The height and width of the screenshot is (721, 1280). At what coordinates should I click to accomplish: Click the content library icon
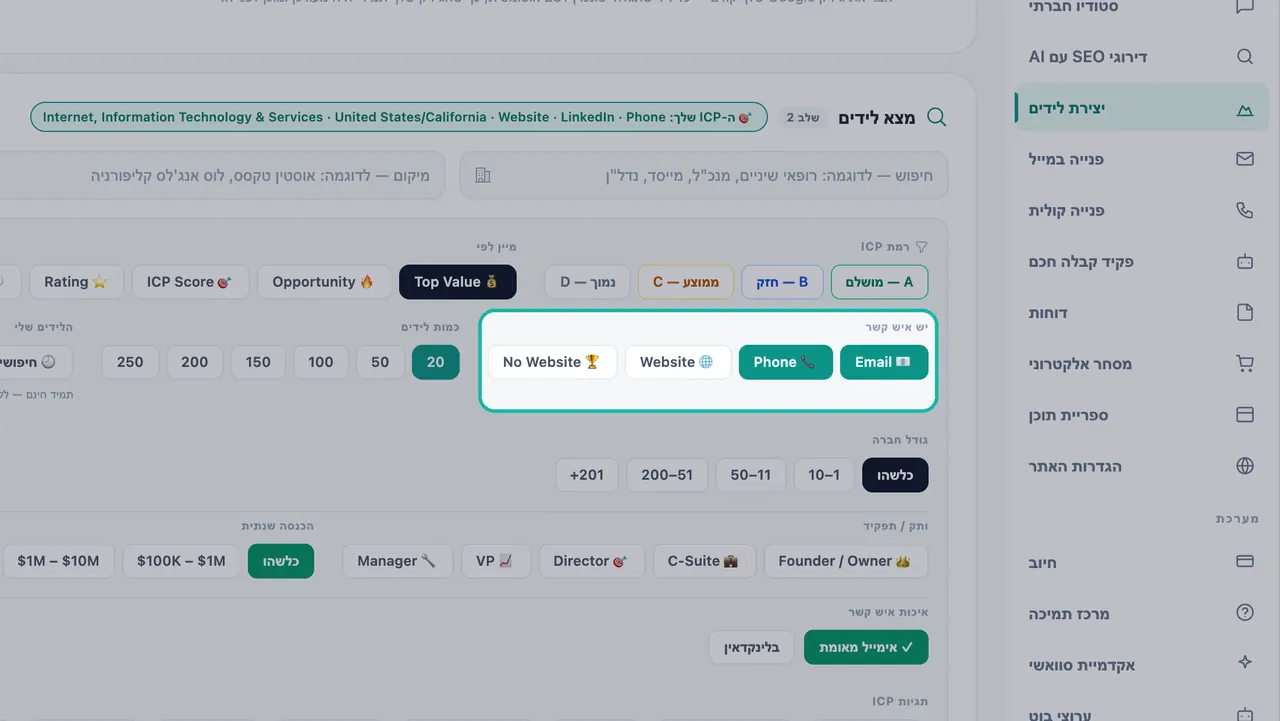[1245, 415]
